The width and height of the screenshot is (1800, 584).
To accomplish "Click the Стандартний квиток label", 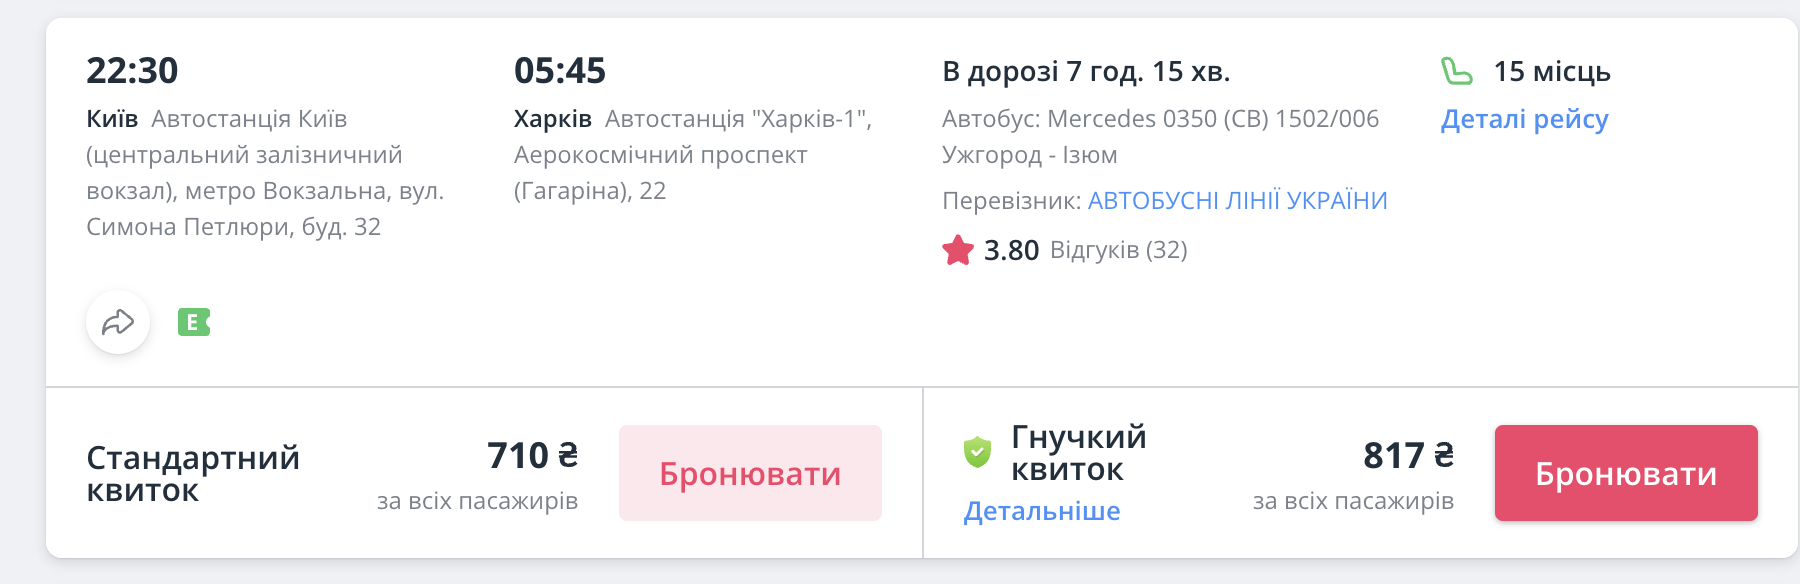I will 193,473.
